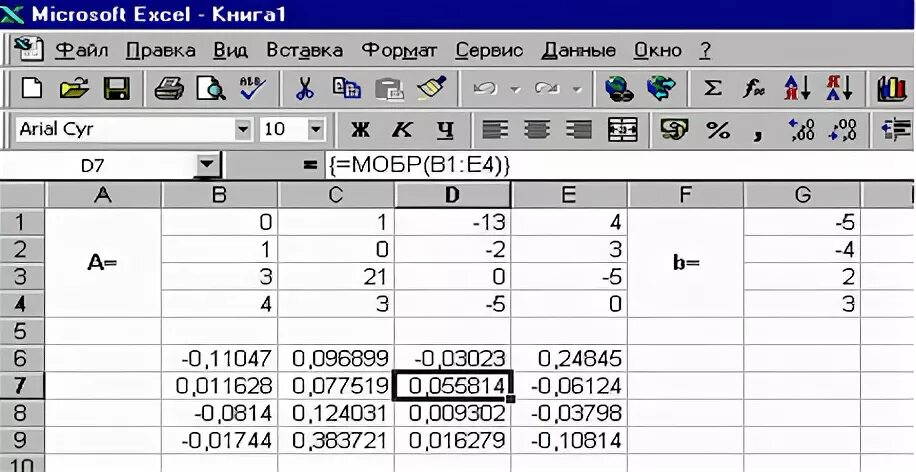Toggle underline Ч formatting
This screenshot has width=916, height=472.
coord(445,130)
